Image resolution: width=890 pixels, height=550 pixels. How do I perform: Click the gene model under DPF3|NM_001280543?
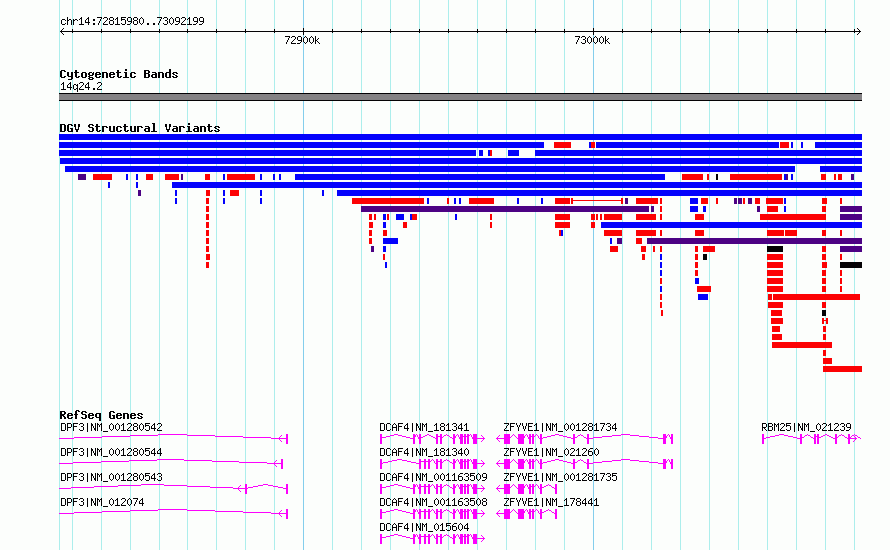(x=174, y=488)
